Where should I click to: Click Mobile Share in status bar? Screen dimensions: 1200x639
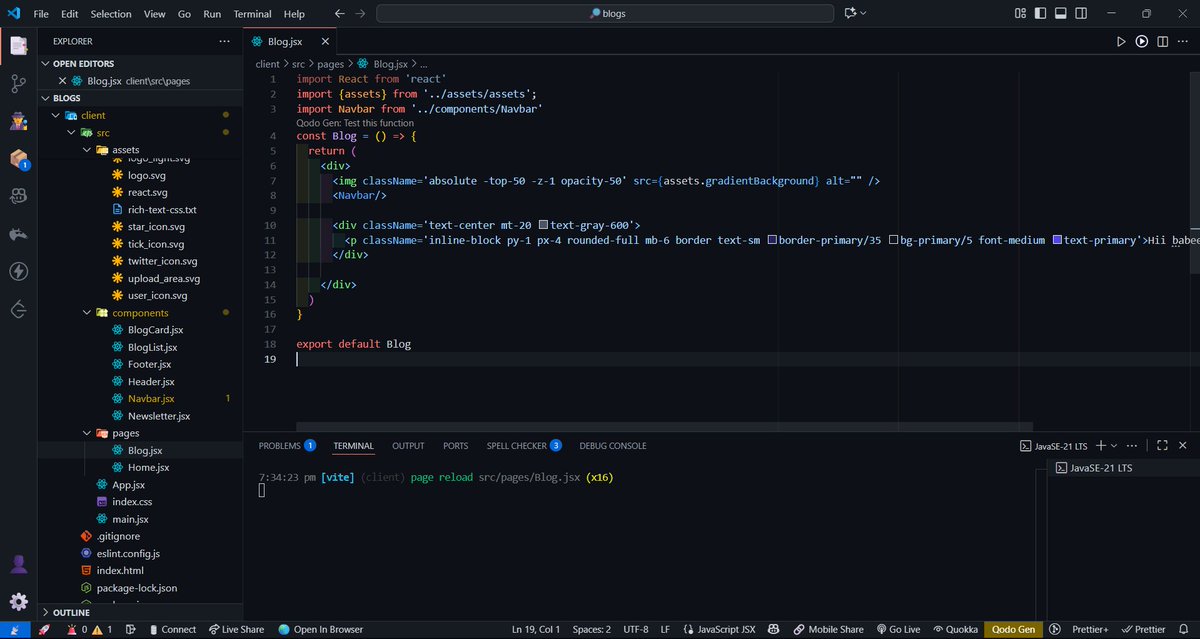pos(828,629)
